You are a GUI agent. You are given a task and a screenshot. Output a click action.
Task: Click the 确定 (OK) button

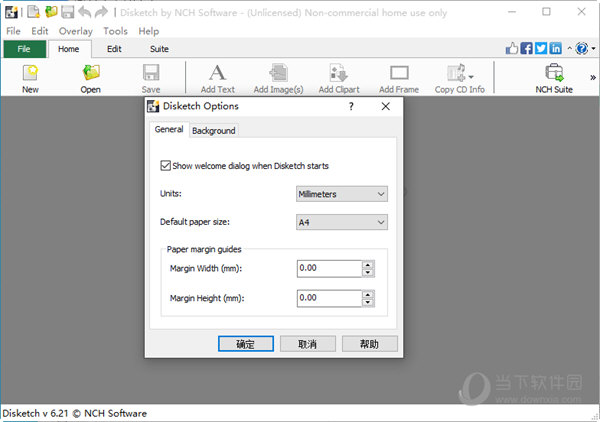coord(246,344)
